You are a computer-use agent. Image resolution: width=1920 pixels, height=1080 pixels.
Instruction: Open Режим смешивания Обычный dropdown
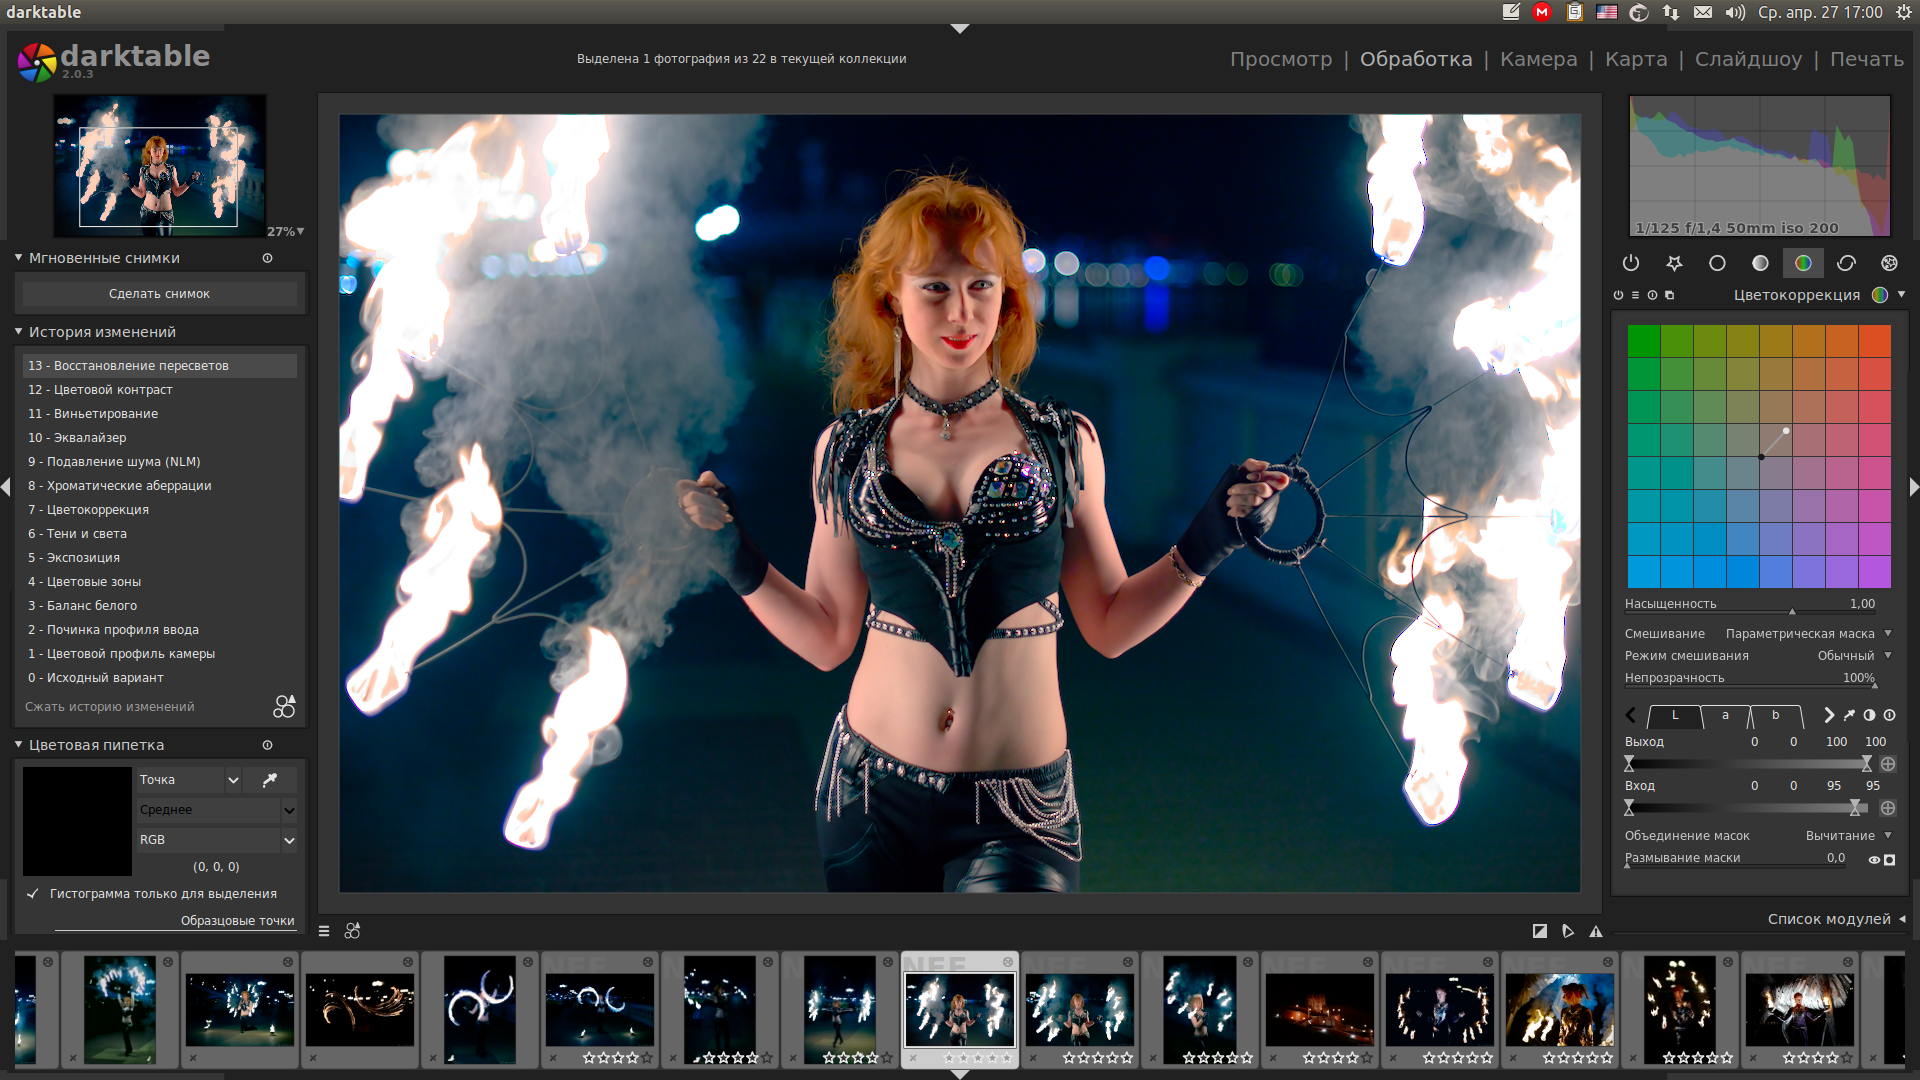pos(1758,656)
